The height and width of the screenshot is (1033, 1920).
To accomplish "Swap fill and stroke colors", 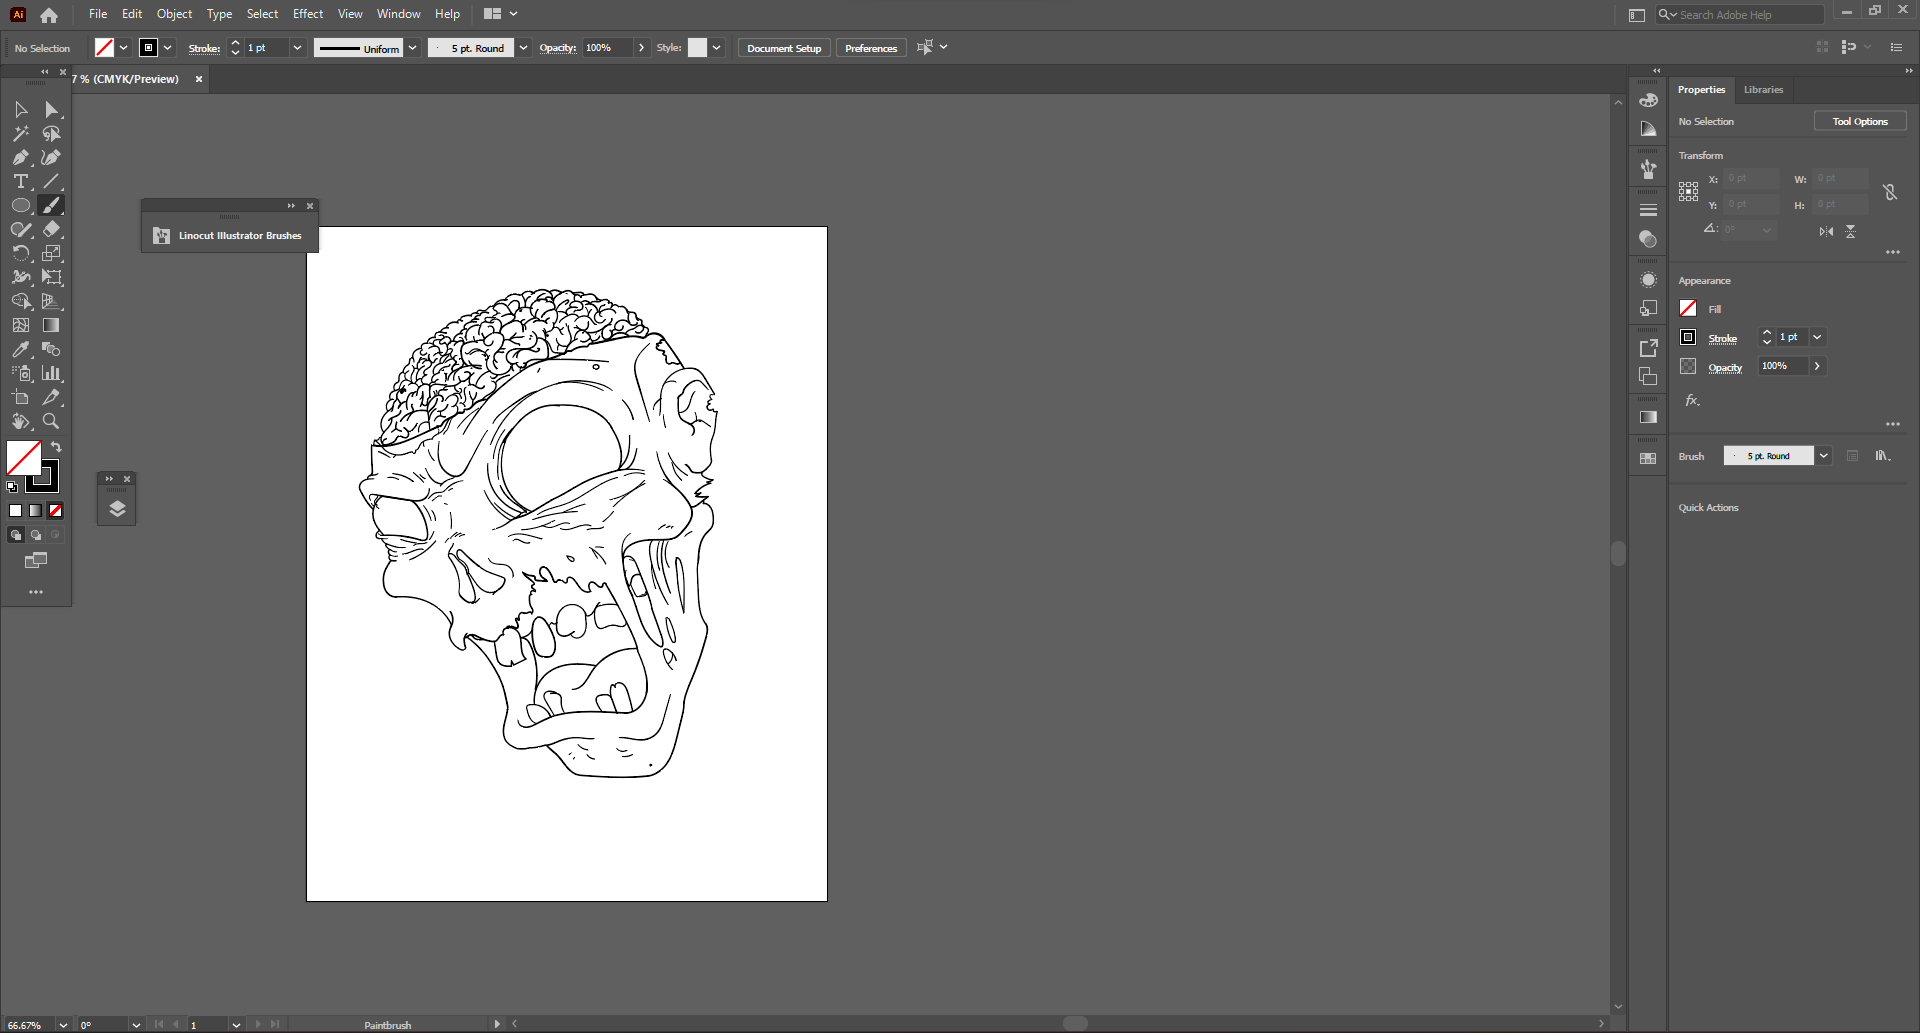I will [57, 447].
